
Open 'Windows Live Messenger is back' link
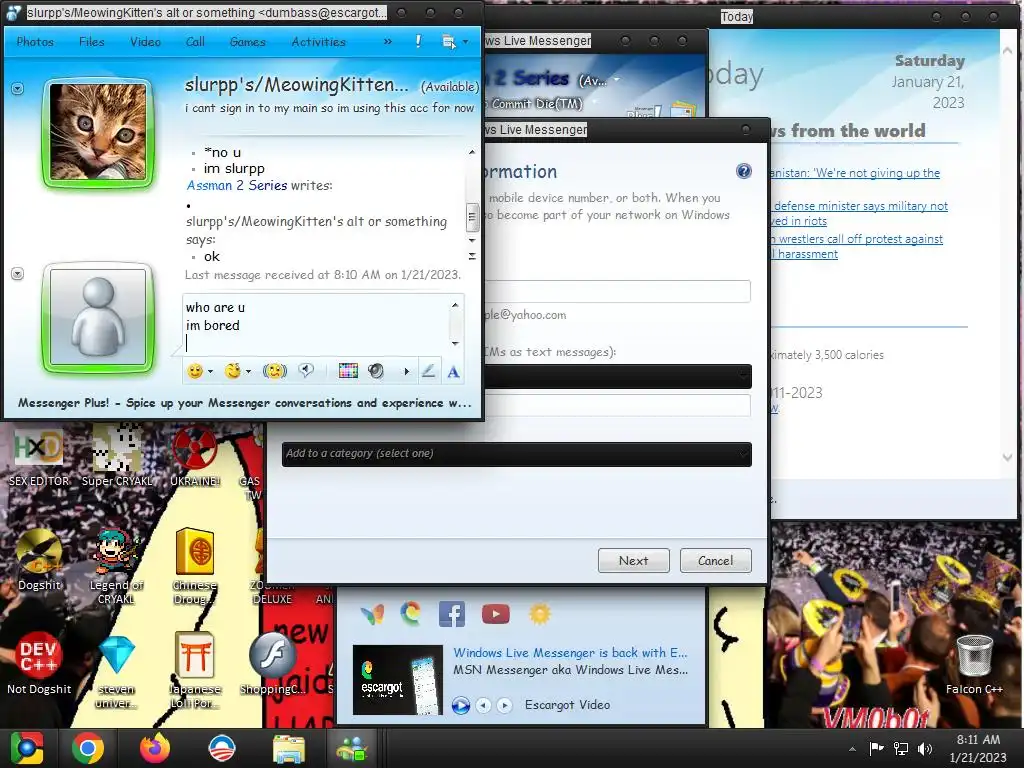[x=570, y=652]
